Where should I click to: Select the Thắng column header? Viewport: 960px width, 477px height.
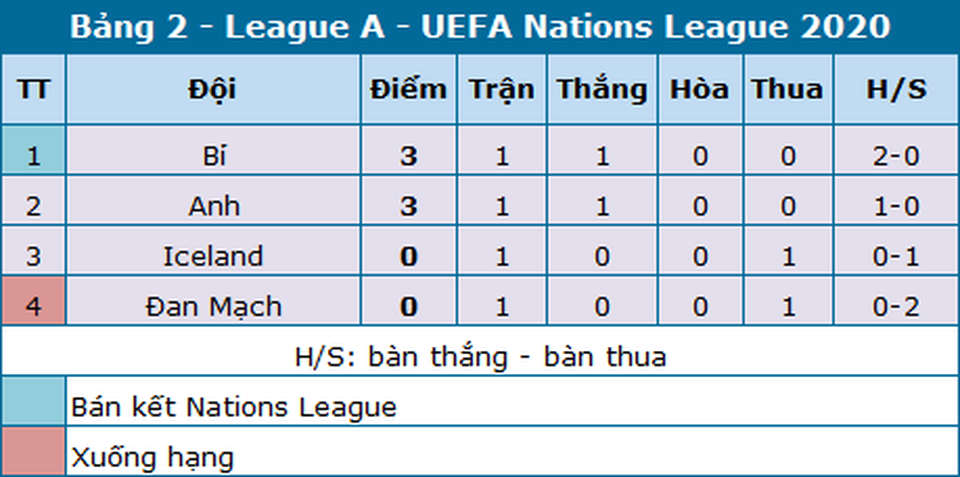point(601,89)
